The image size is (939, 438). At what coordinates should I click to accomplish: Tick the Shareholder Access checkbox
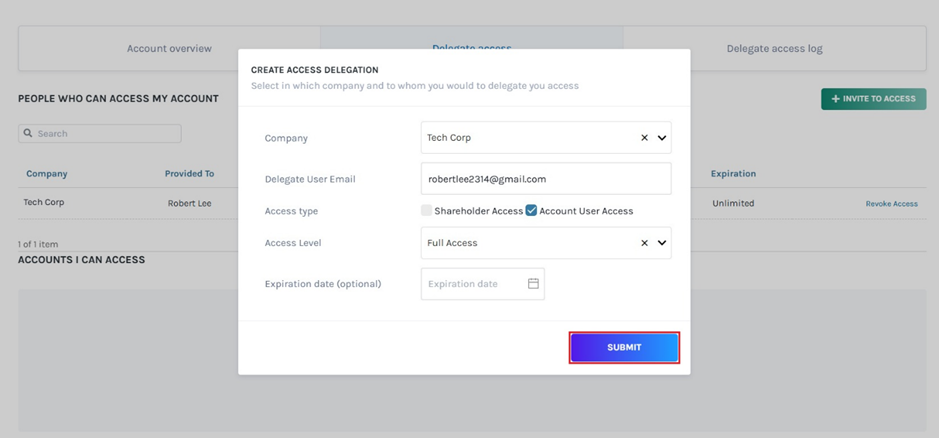426,210
